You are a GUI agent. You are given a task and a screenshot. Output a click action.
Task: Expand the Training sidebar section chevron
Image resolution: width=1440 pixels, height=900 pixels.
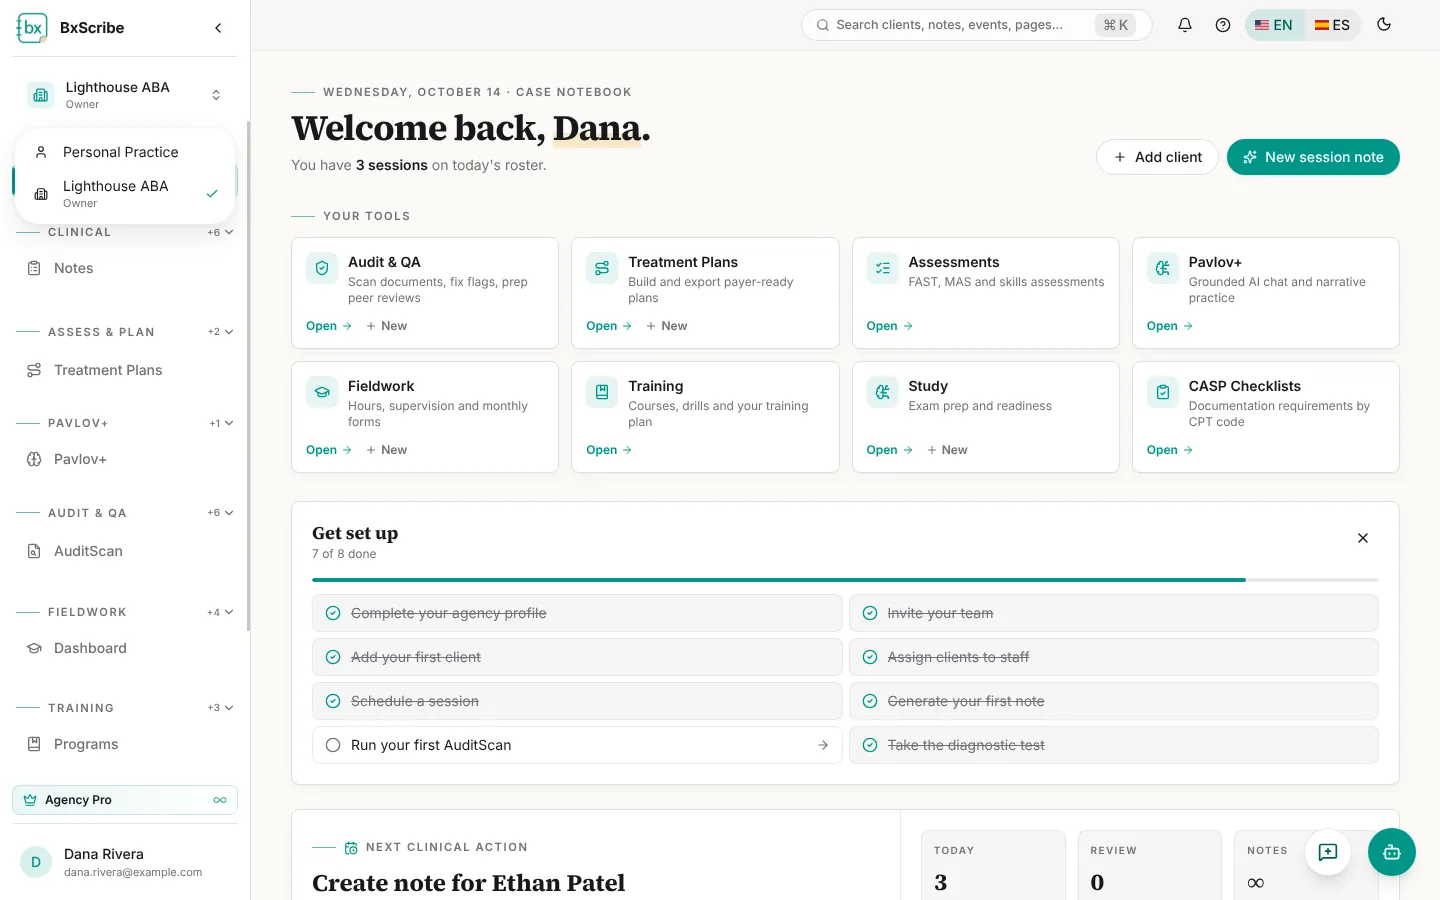(229, 708)
